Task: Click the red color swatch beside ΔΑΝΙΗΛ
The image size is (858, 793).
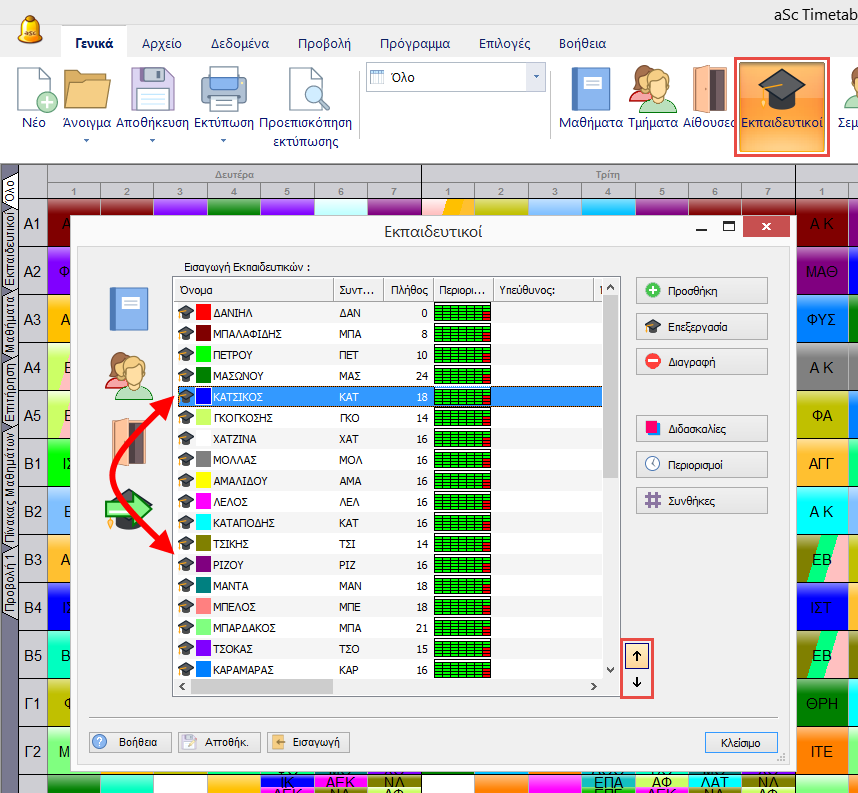Action: click(x=204, y=313)
